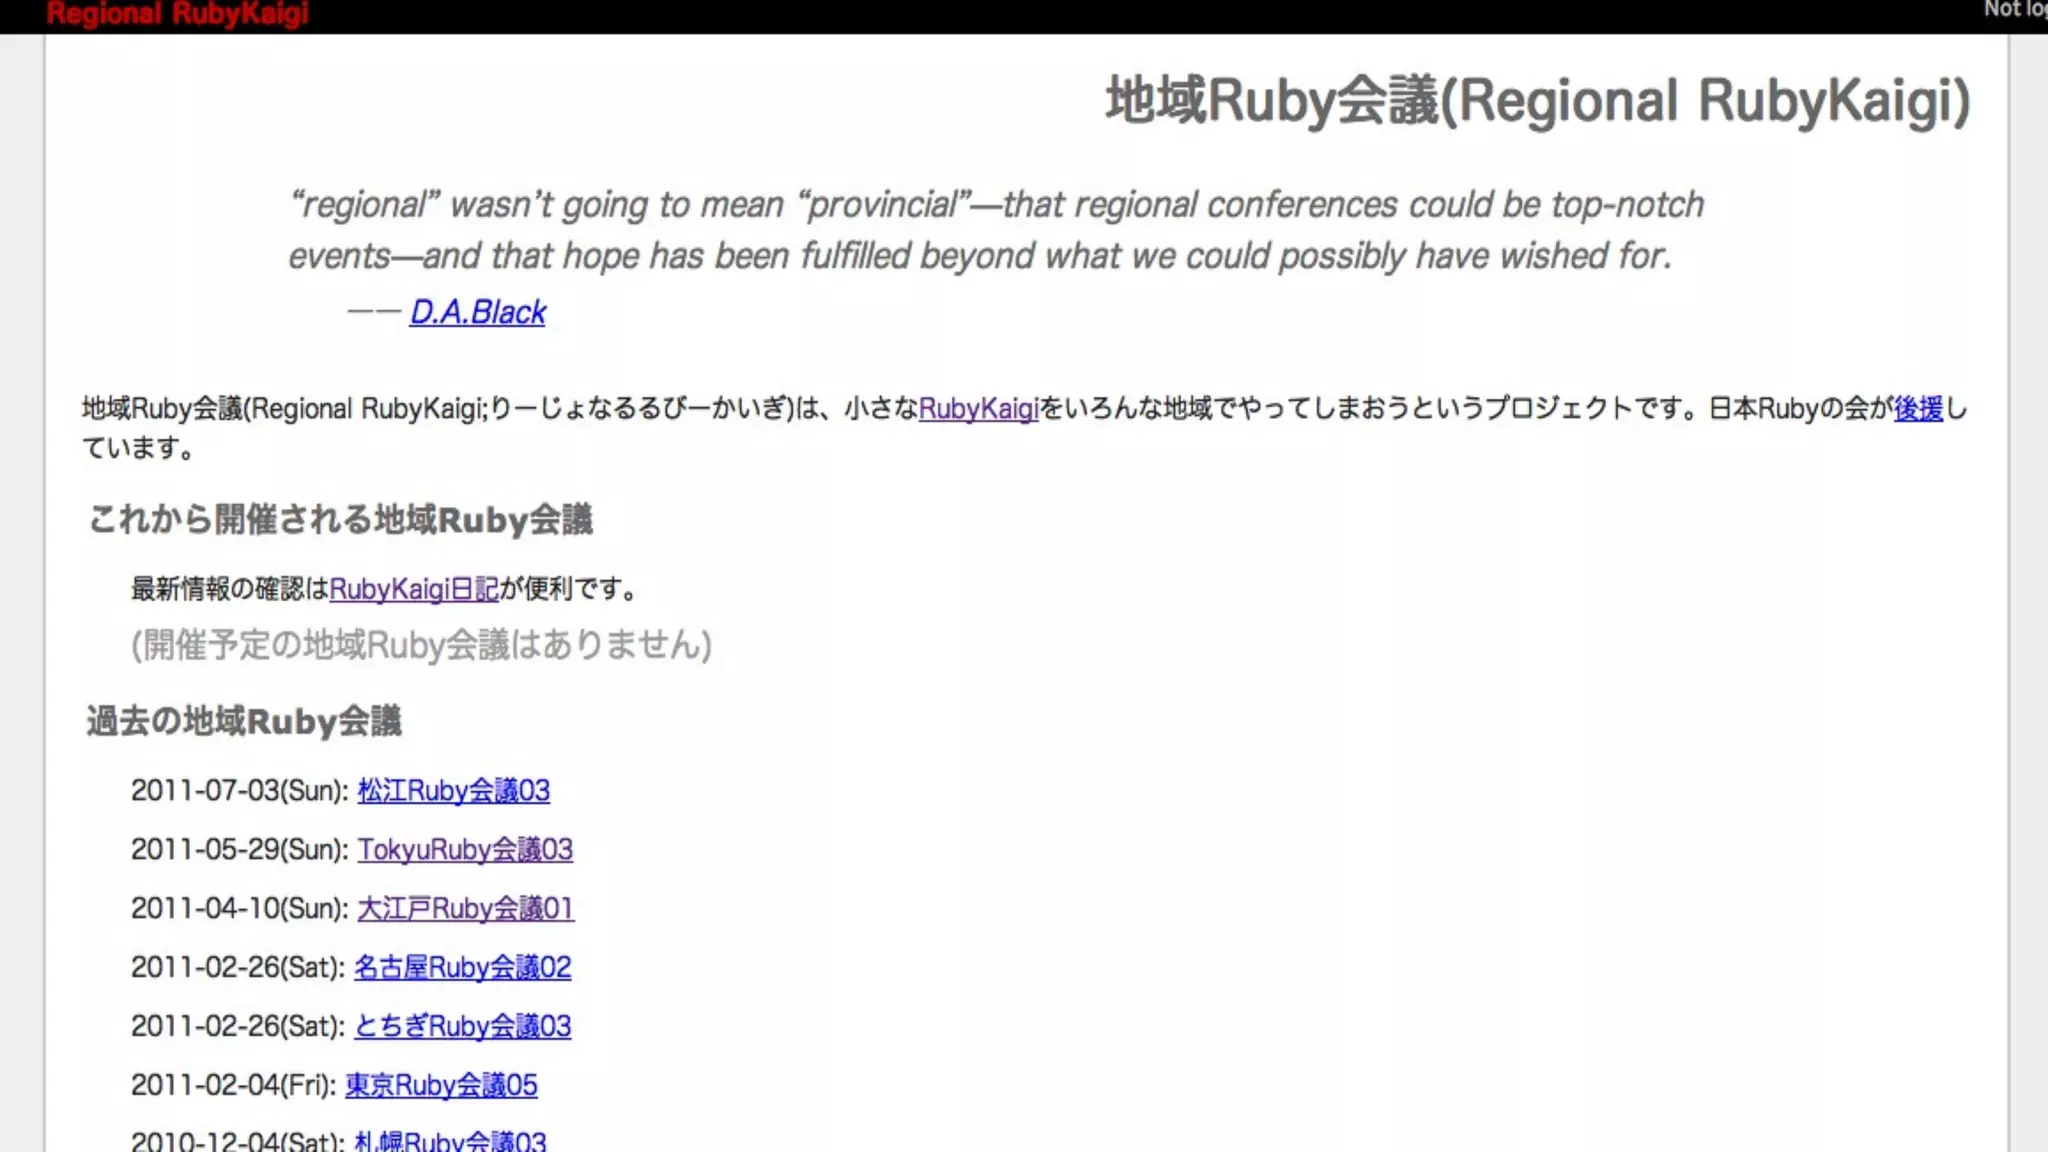Click the heading これから開催される地域Ruby会議
The image size is (2048, 1152).
coord(340,520)
